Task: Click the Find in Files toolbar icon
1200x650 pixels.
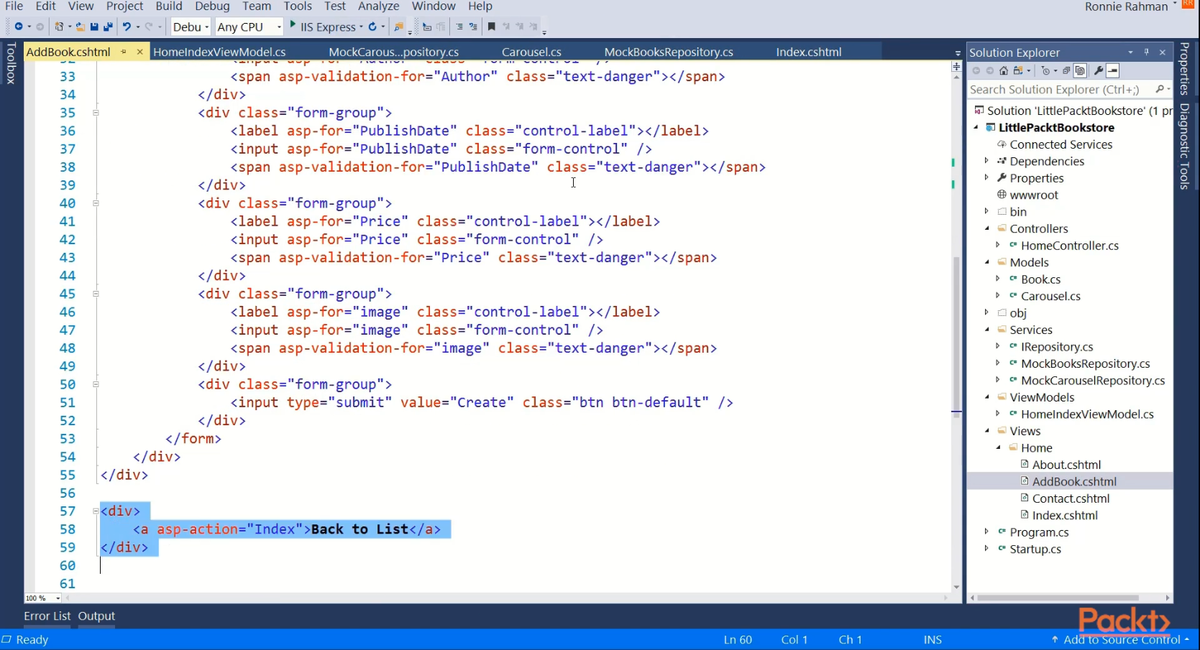Action: click(x=398, y=26)
